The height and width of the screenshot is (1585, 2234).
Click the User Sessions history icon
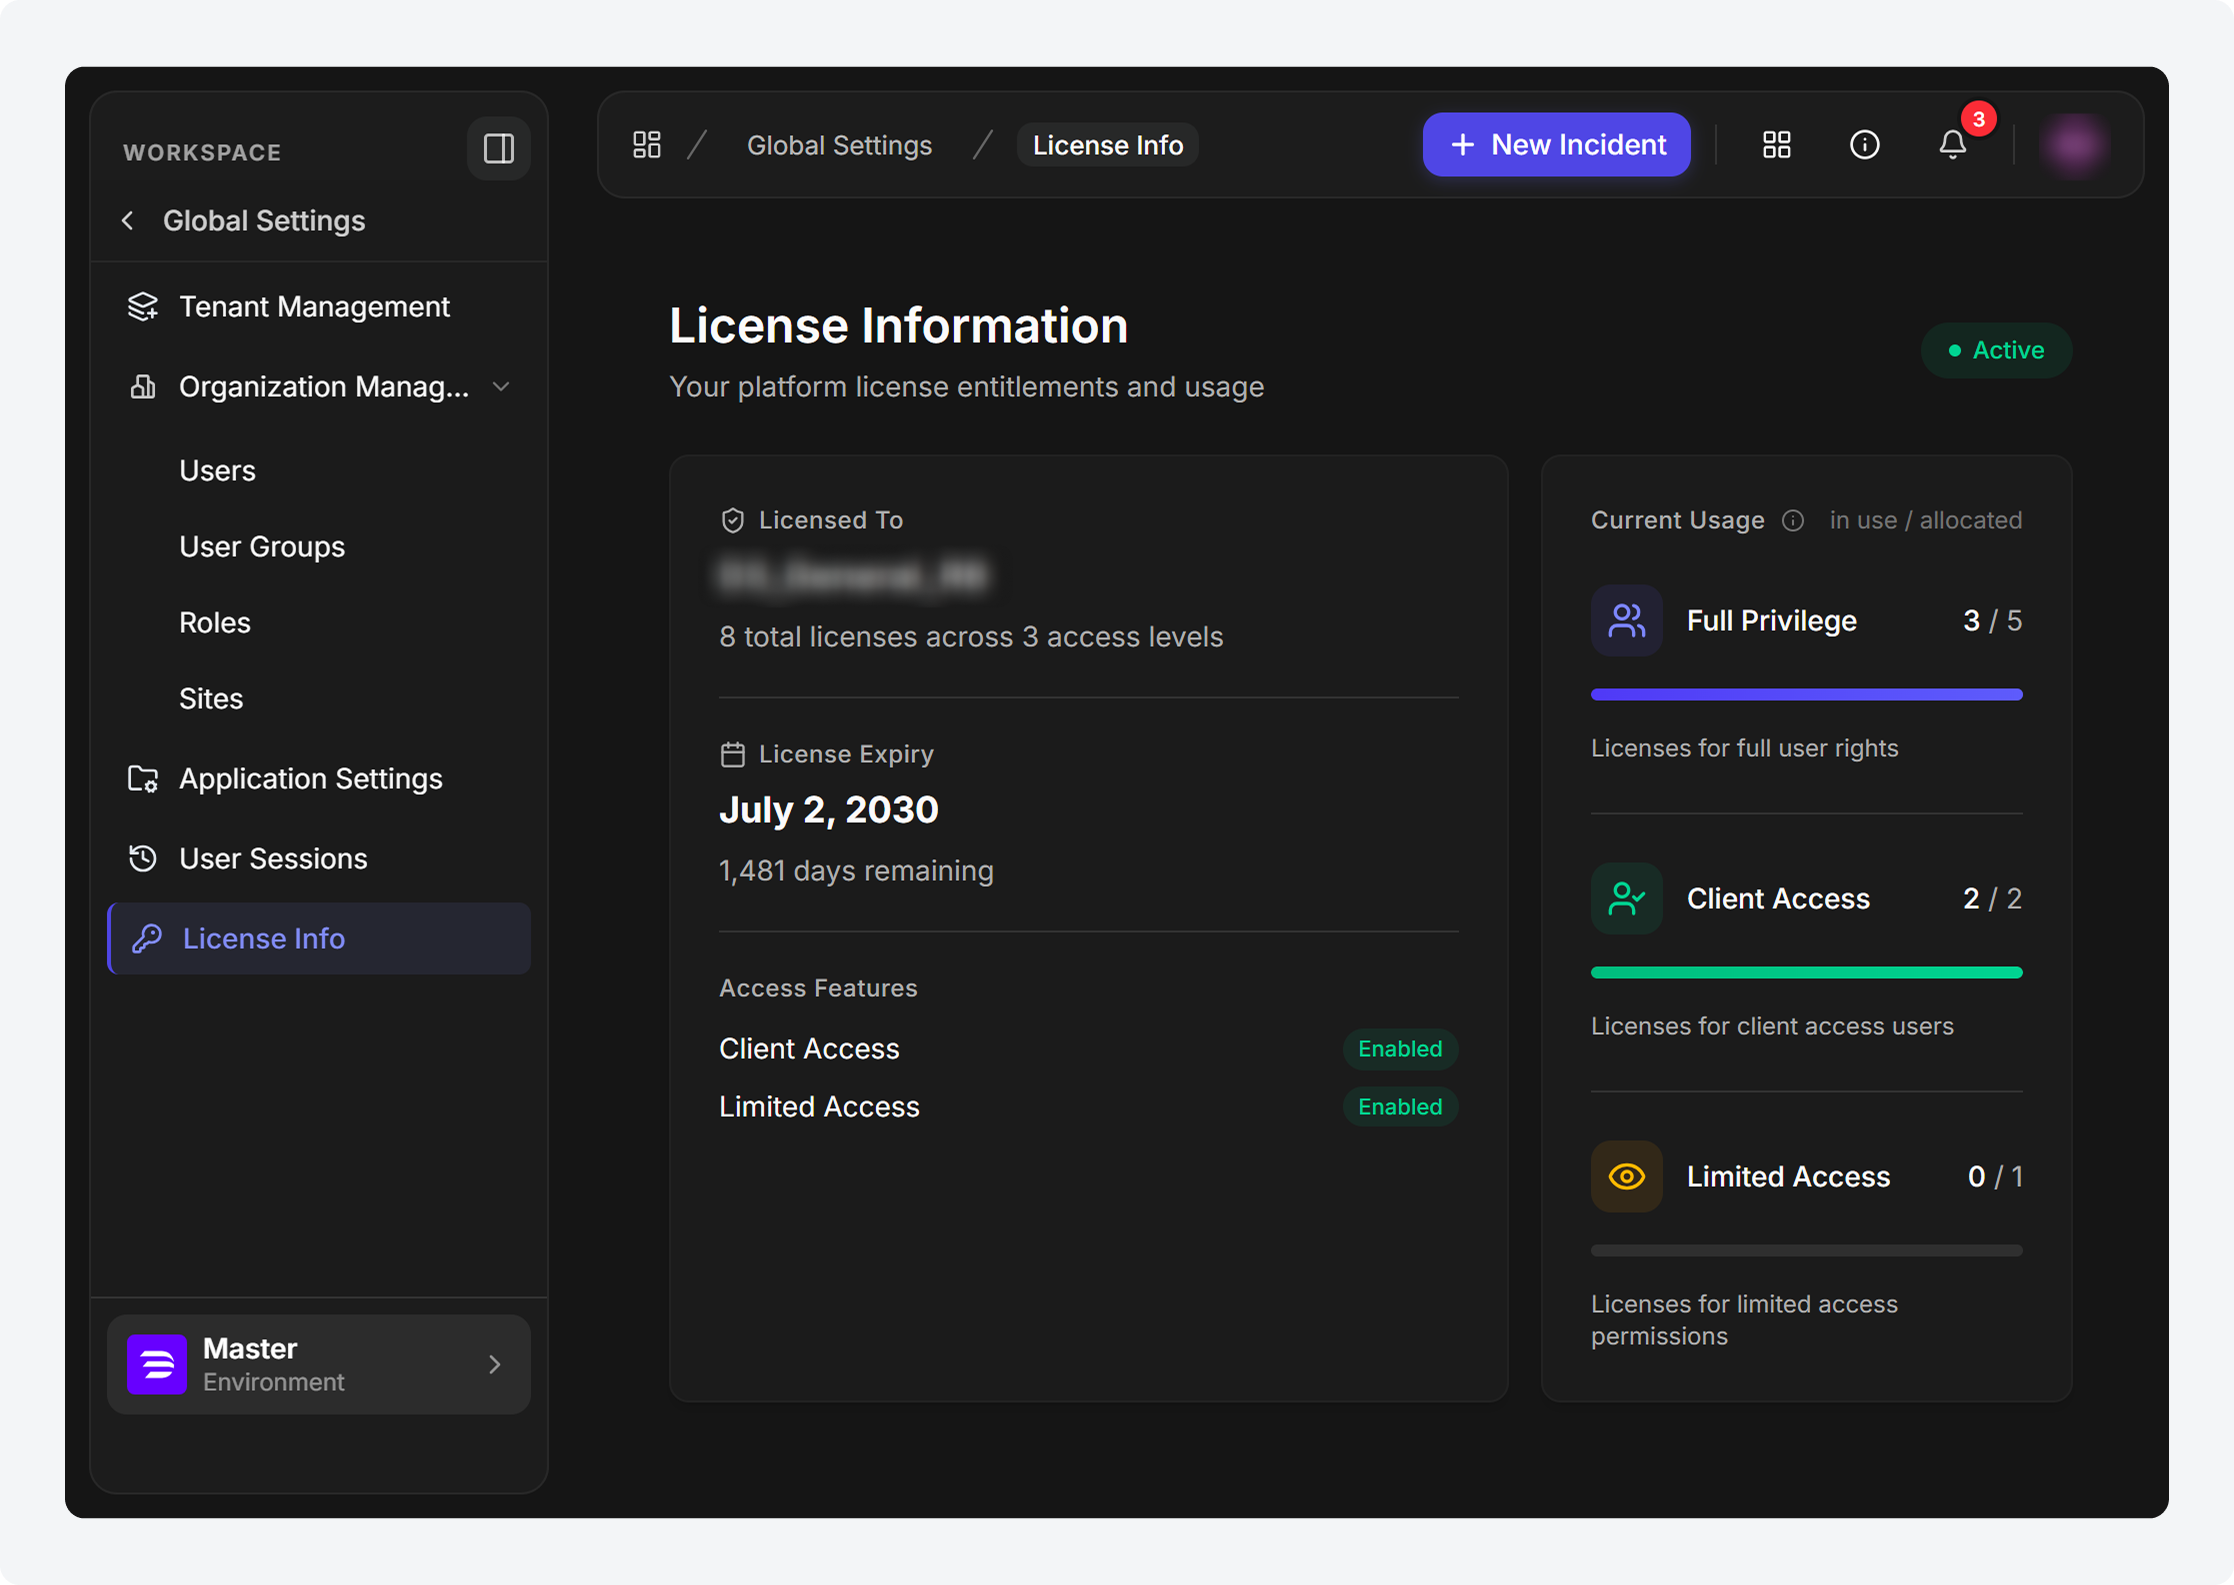pos(143,858)
